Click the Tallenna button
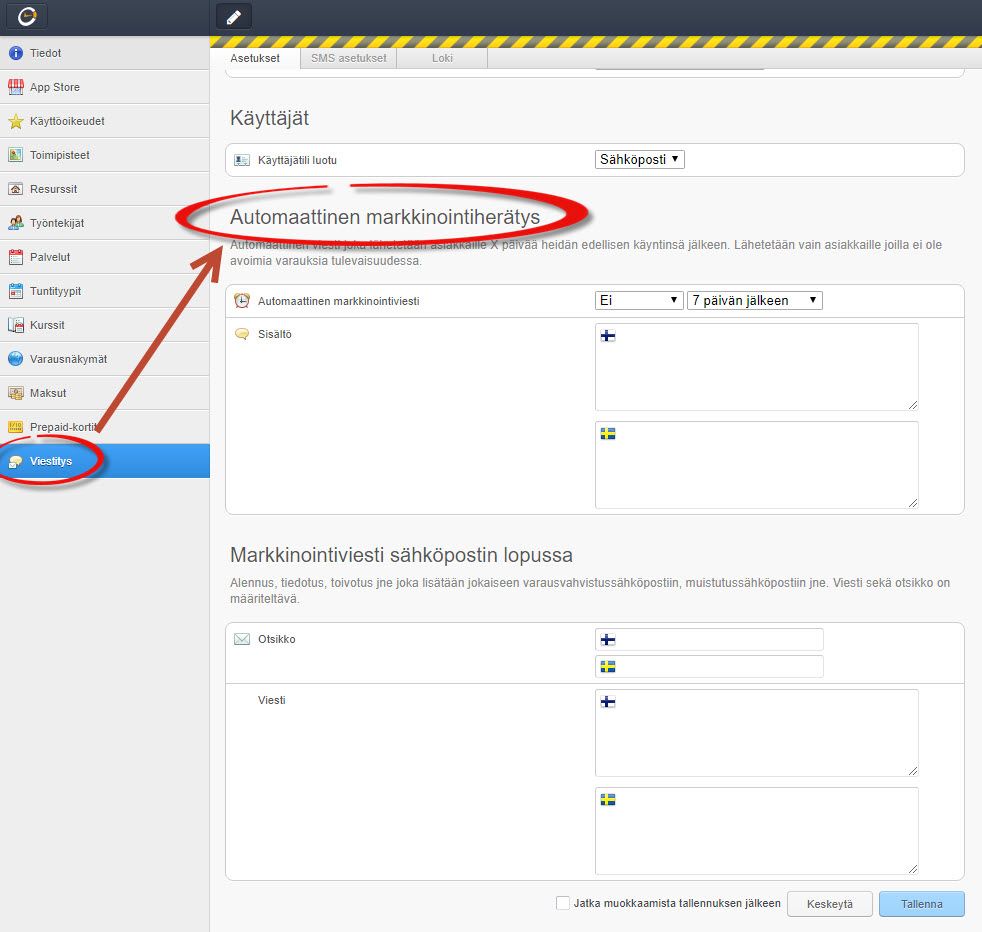Screen dimensions: 982x932 [922, 904]
